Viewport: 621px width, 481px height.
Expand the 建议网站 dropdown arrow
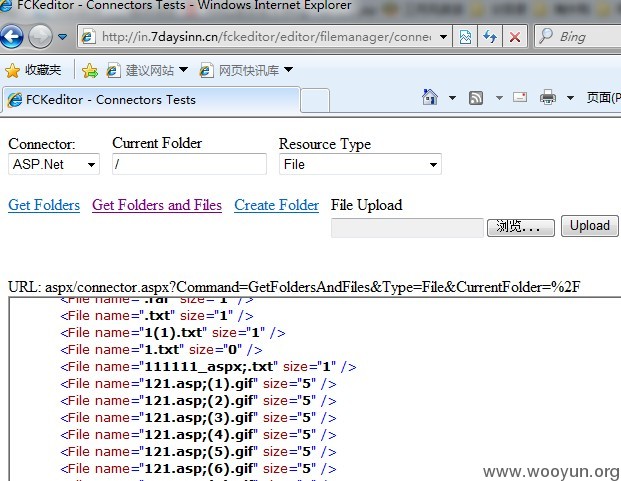[x=183, y=70]
